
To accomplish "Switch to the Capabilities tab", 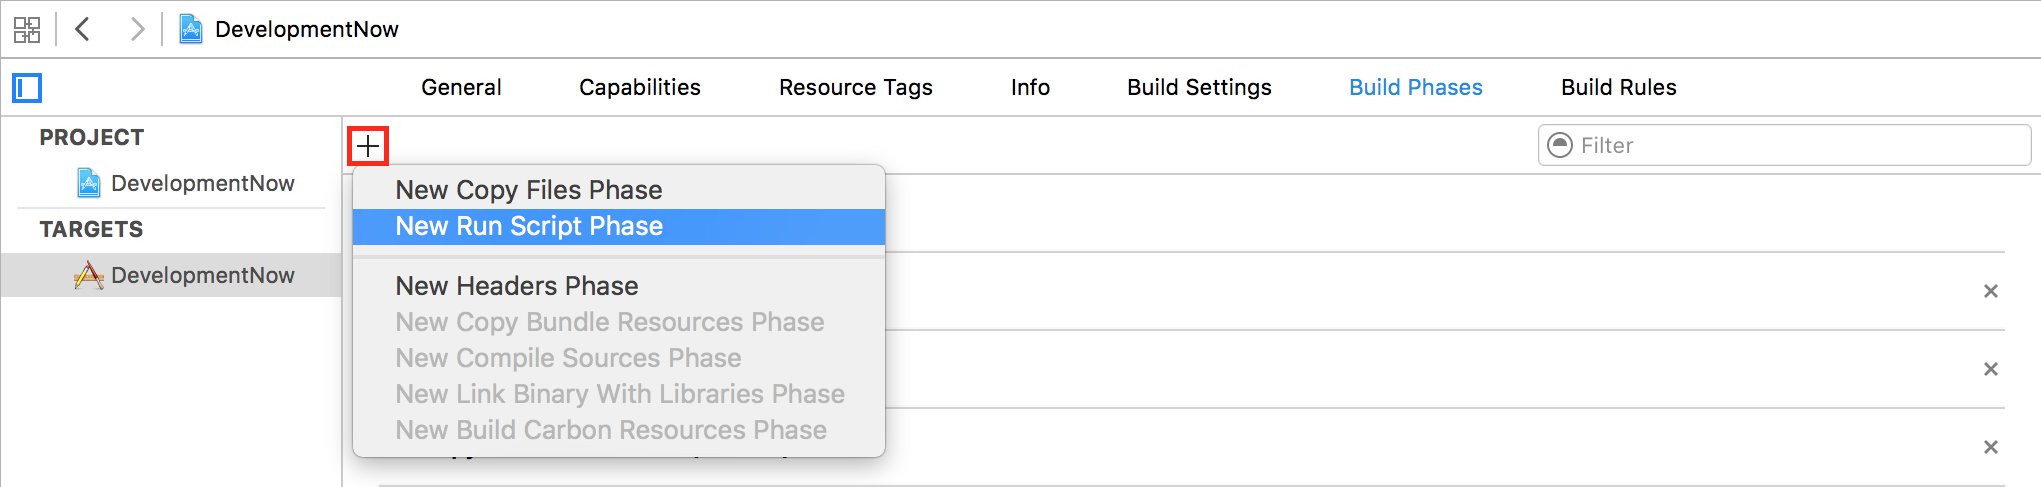I will (639, 88).
